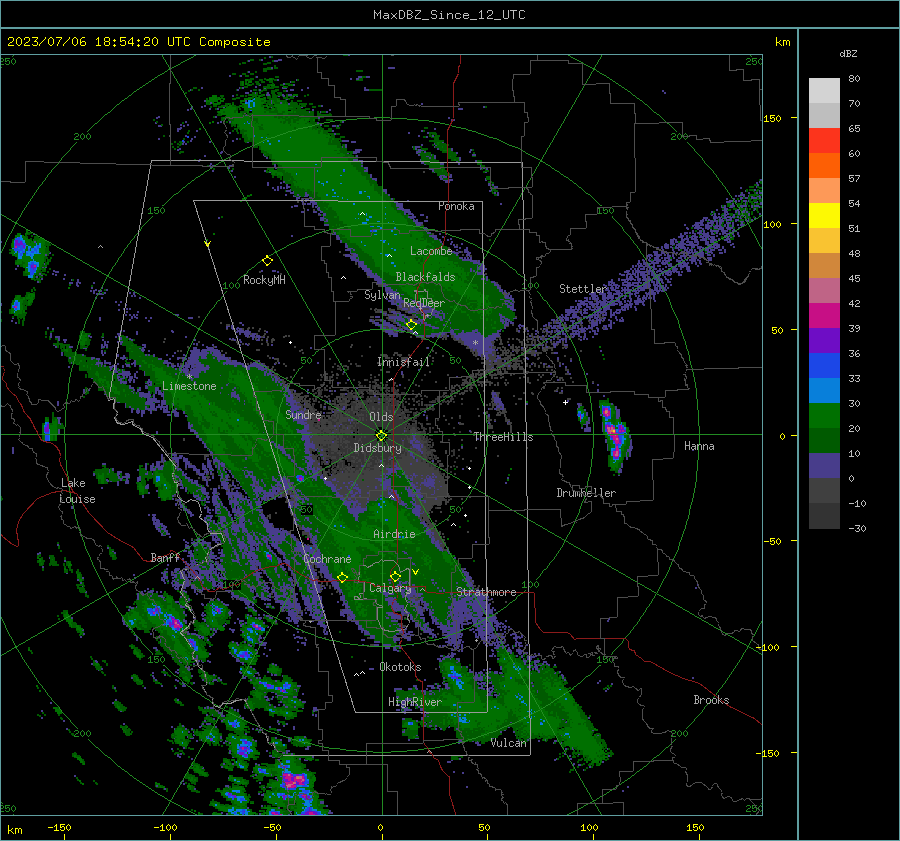The image size is (900, 841).
Task: Click the Stettler city label
Action: click(x=583, y=289)
